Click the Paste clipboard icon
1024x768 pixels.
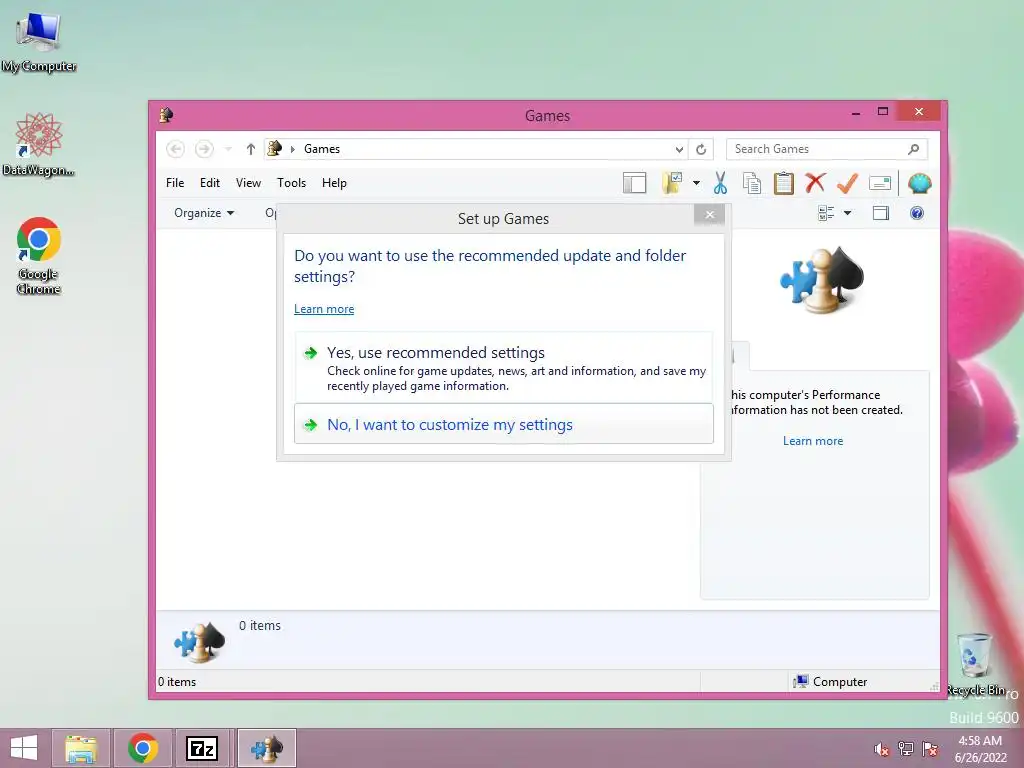(x=784, y=183)
